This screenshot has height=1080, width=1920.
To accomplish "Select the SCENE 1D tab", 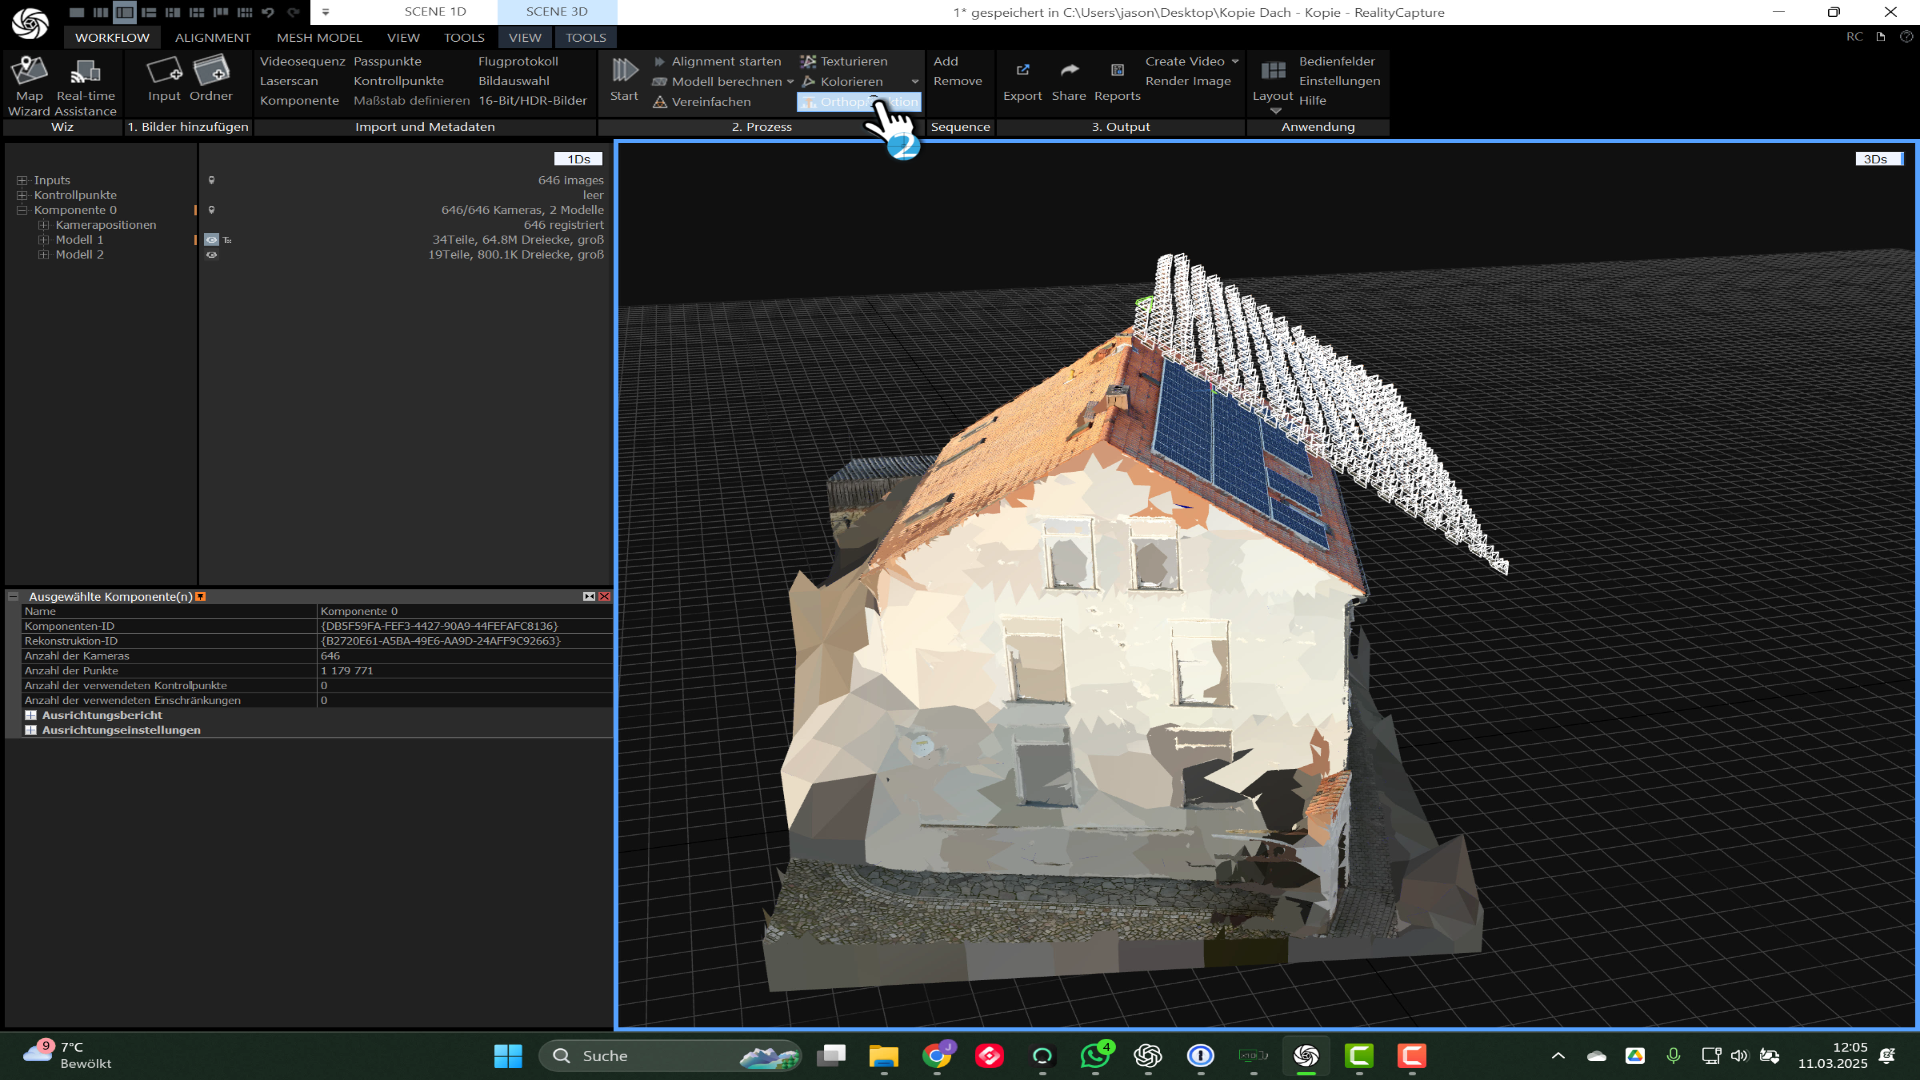I will [435, 12].
